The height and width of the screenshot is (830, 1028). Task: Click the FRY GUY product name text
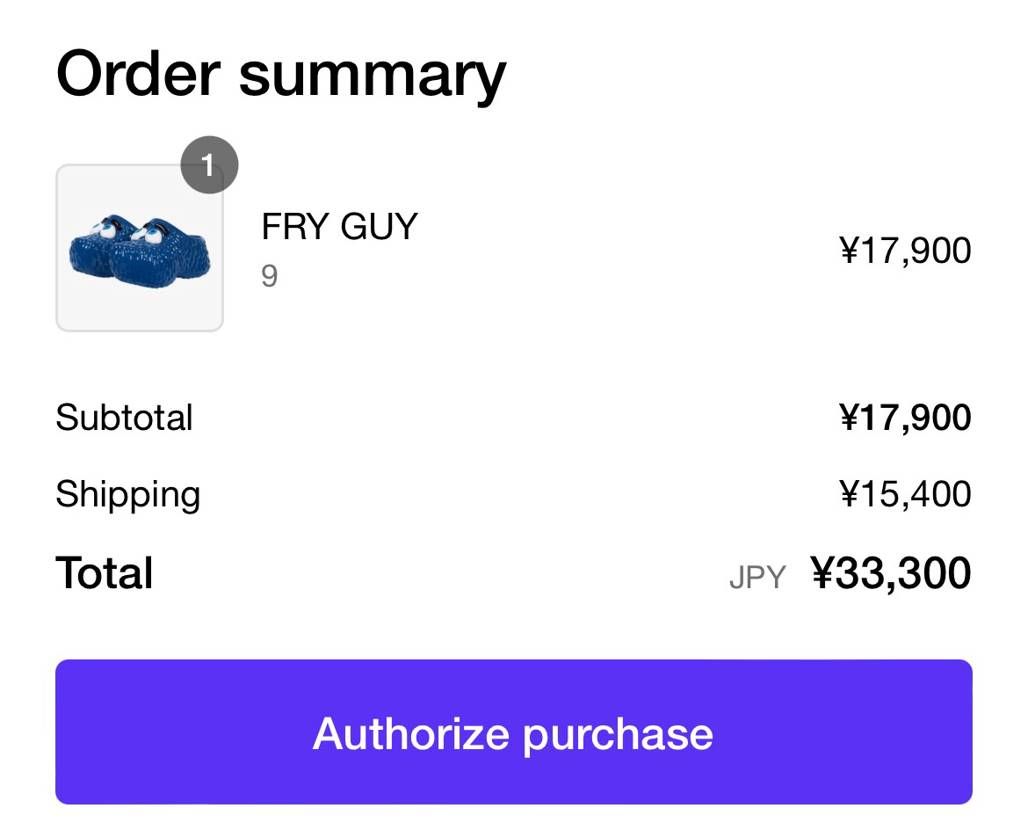pos(340,227)
